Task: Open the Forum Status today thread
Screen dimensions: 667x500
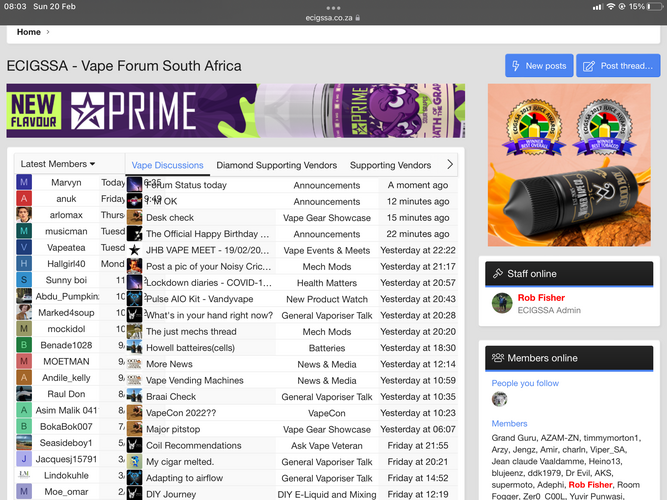Action: (186, 185)
